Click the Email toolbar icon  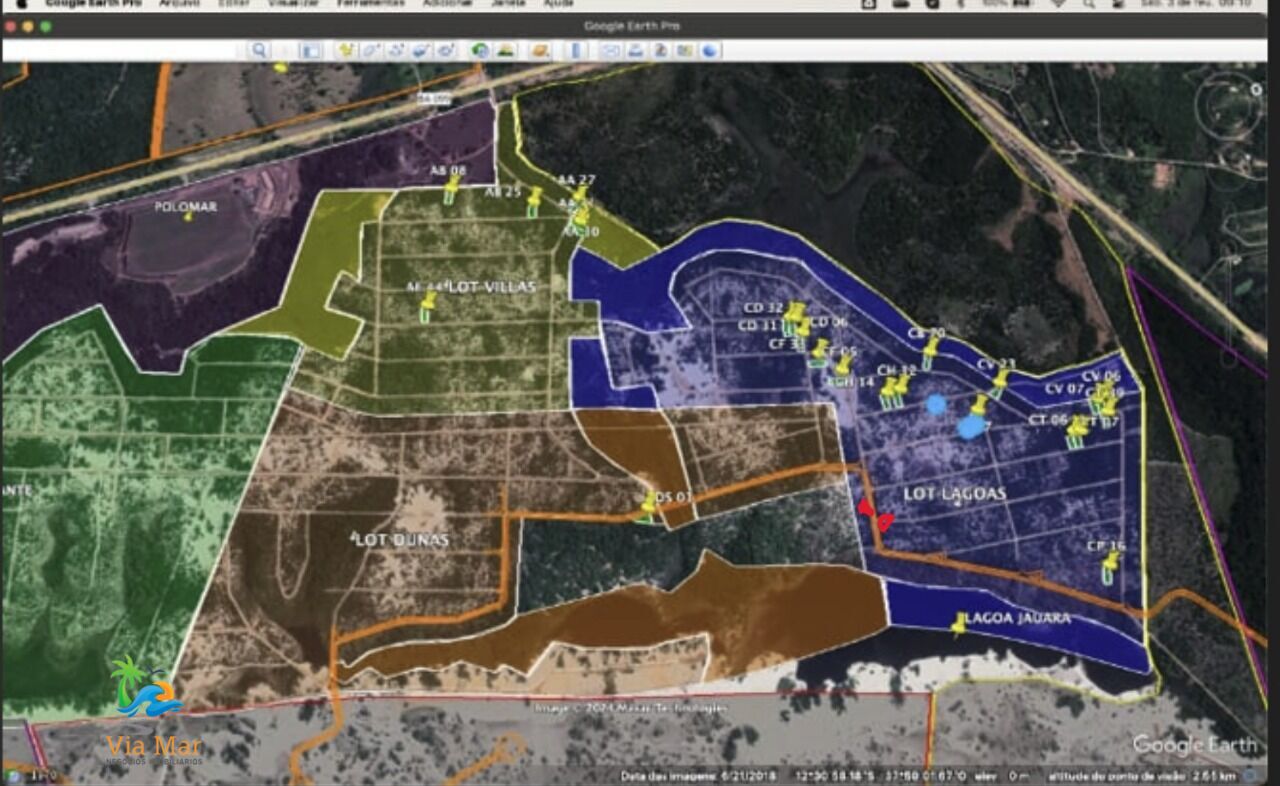tap(609, 50)
